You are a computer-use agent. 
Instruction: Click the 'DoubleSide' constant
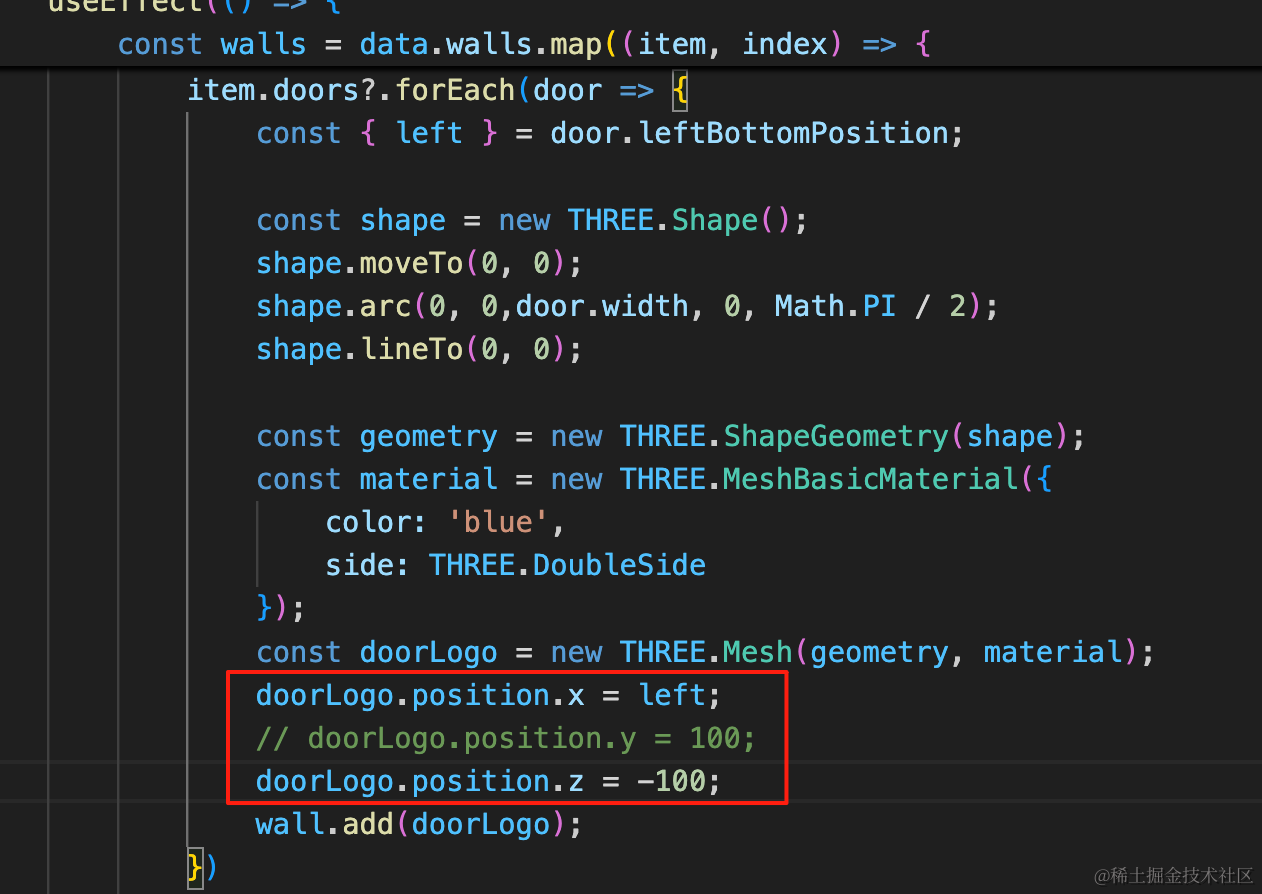pos(619,565)
